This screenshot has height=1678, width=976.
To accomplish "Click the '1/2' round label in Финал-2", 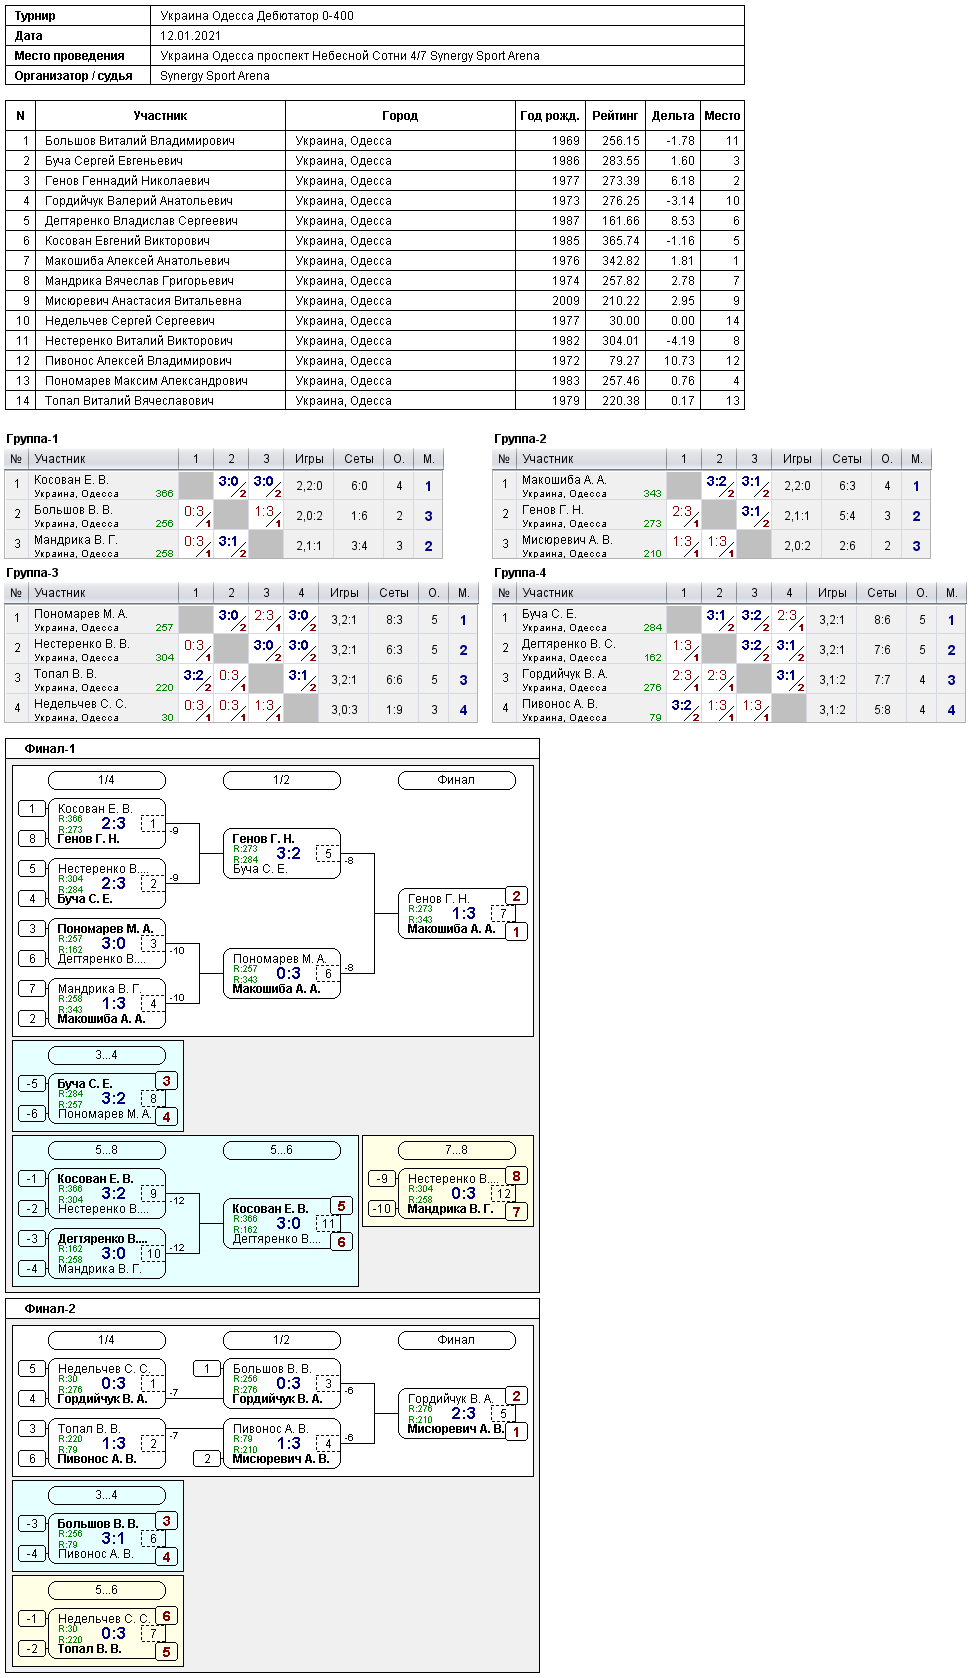I will 281,1340.
